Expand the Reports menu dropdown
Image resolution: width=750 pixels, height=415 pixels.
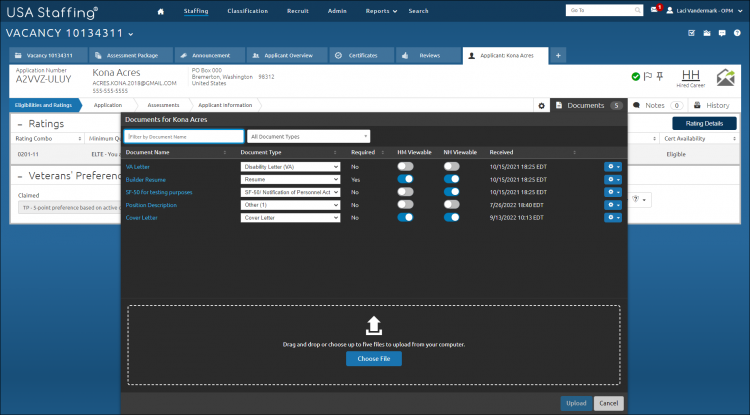tap(381, 11)
